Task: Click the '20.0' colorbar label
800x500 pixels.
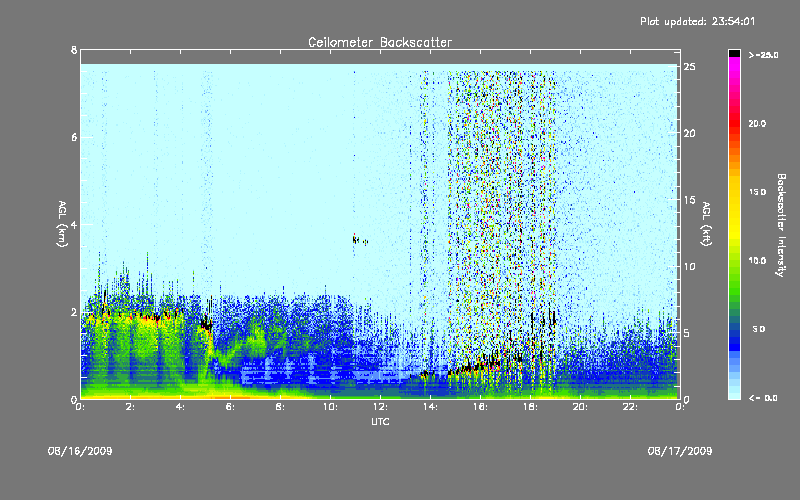Action: [757, 124]
